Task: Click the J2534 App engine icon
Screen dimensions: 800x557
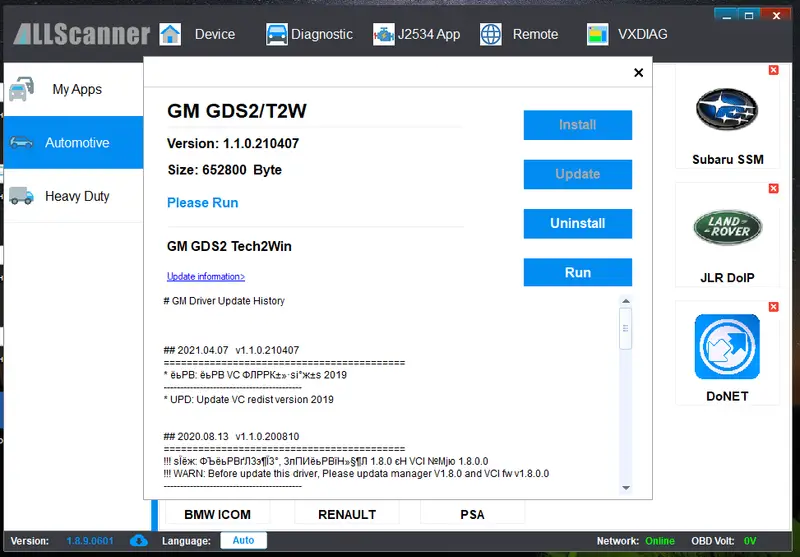Action: tap(383, 34)
